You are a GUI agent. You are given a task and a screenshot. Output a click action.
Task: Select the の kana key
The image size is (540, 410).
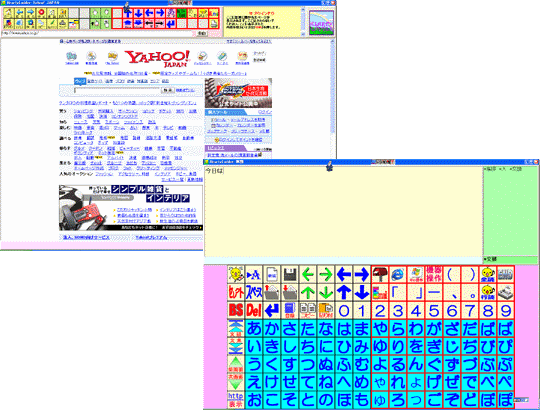tap(326, 400)
